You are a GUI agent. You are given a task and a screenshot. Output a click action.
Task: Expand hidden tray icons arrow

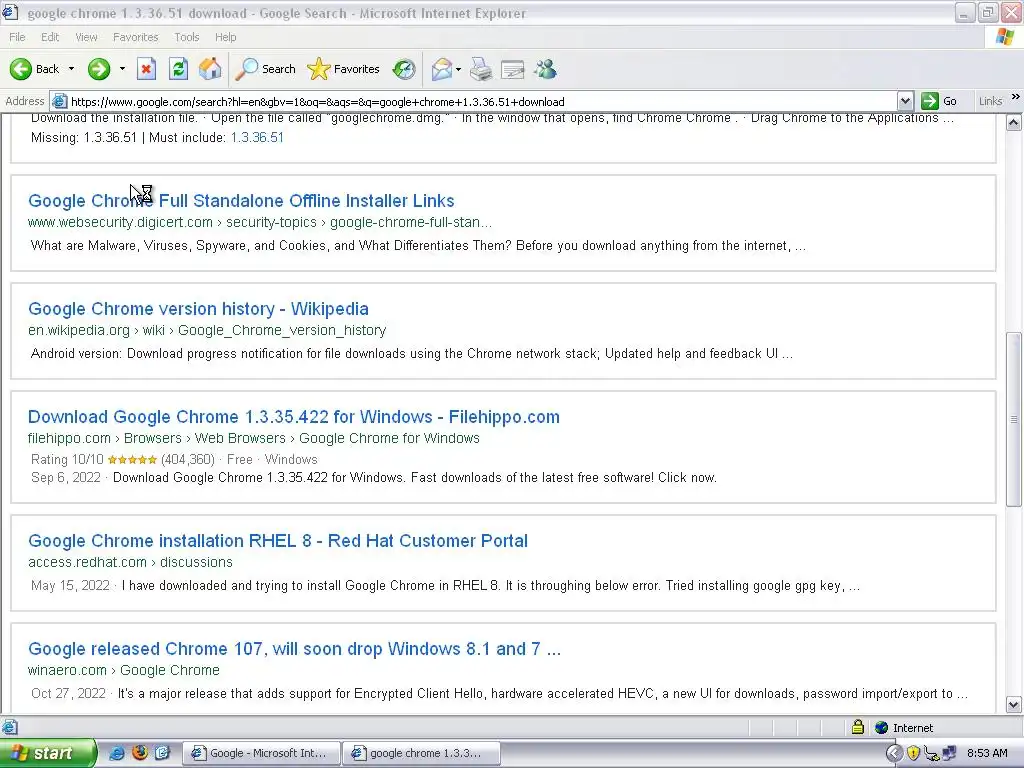(x=894, y=753)
